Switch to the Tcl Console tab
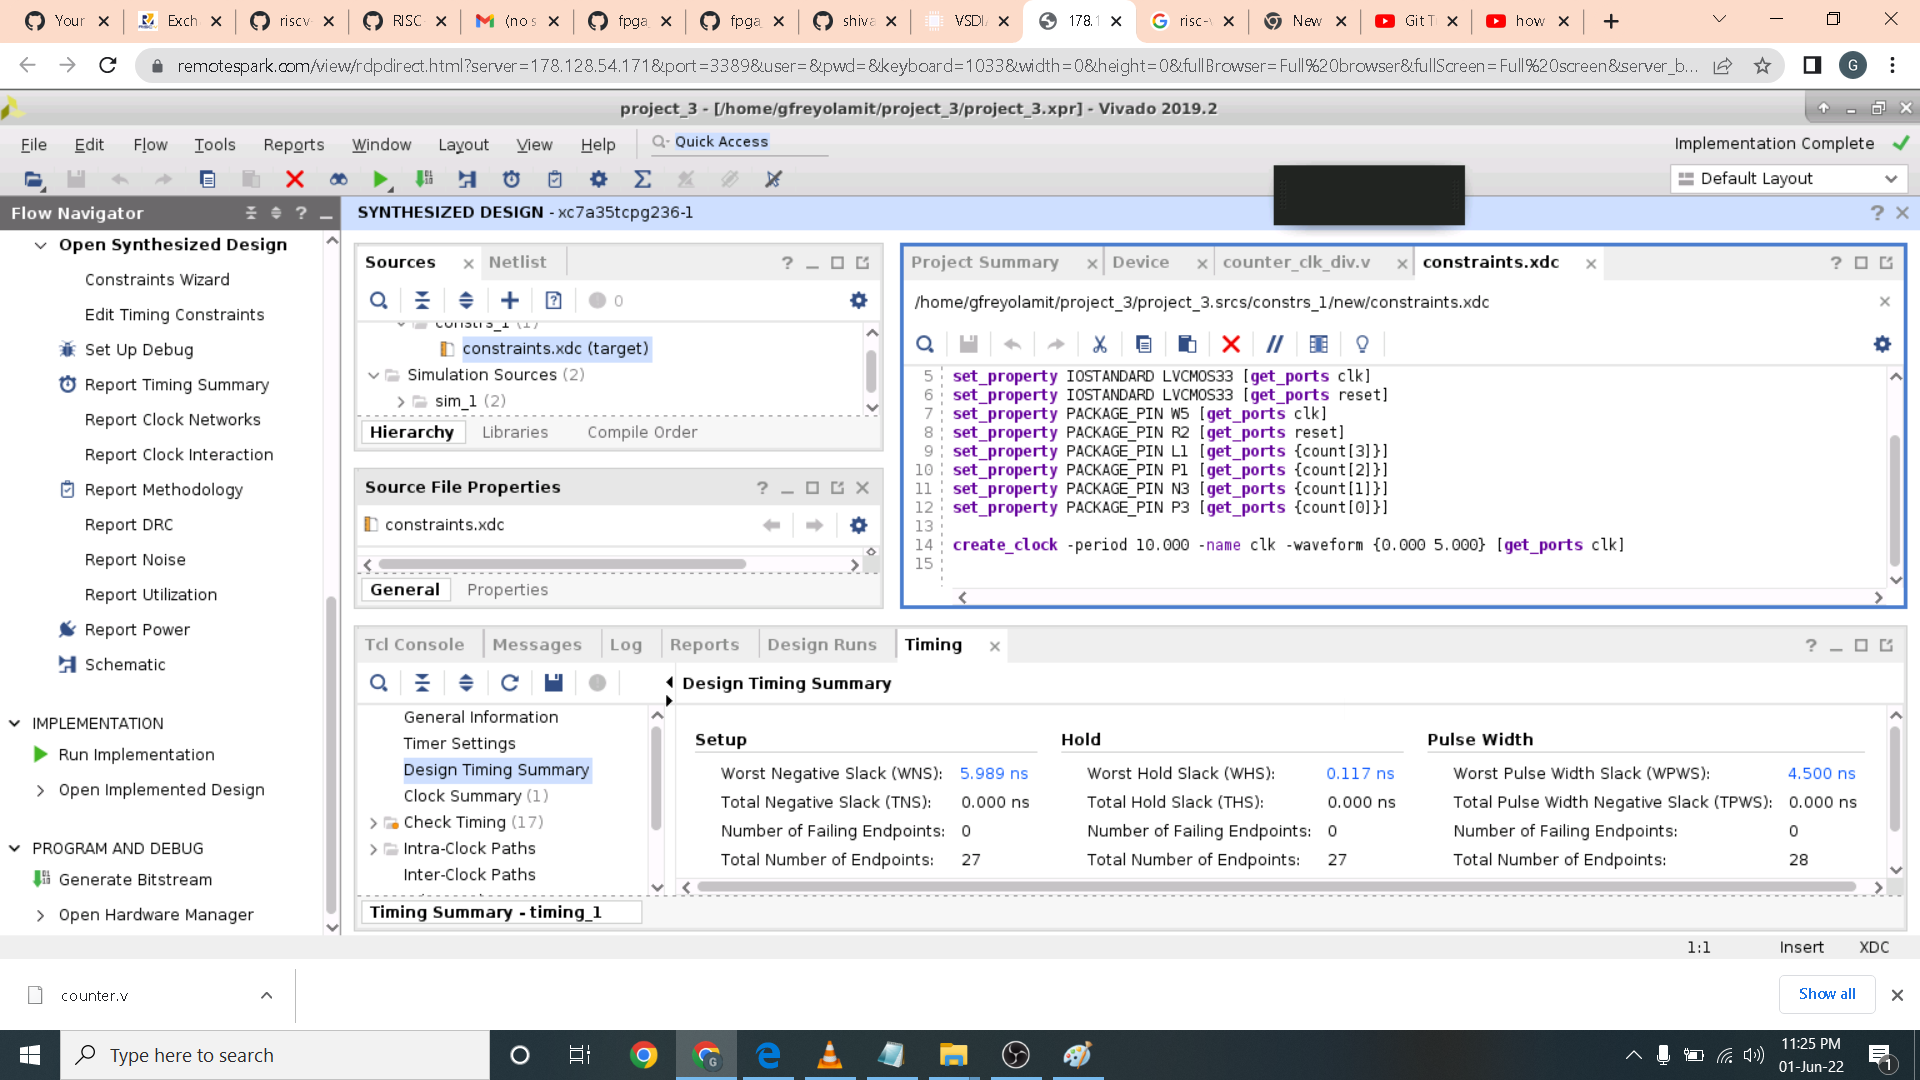Viewport: 1920px width, 1080px height. coord(414,645)
